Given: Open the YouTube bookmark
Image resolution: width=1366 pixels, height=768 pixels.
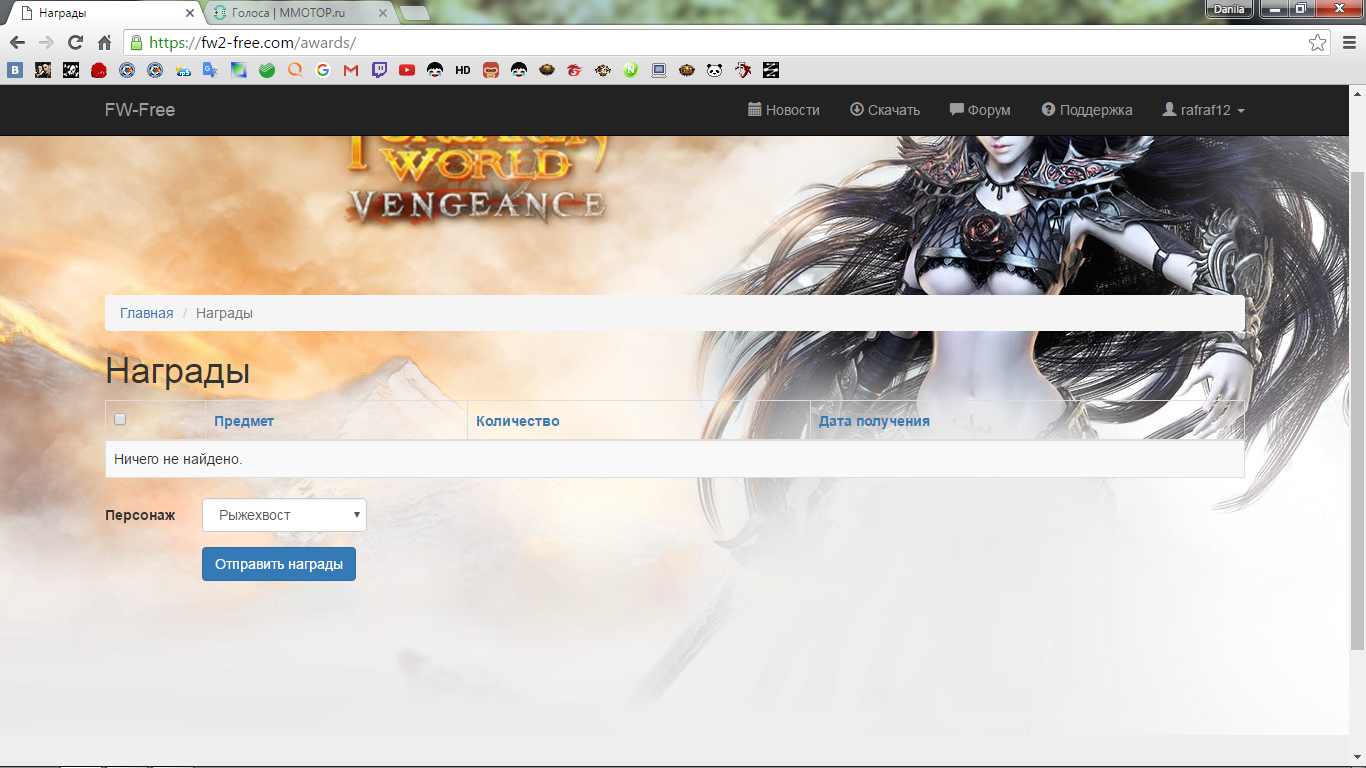Looking at the screenshot, I should (x=407, y=70).
